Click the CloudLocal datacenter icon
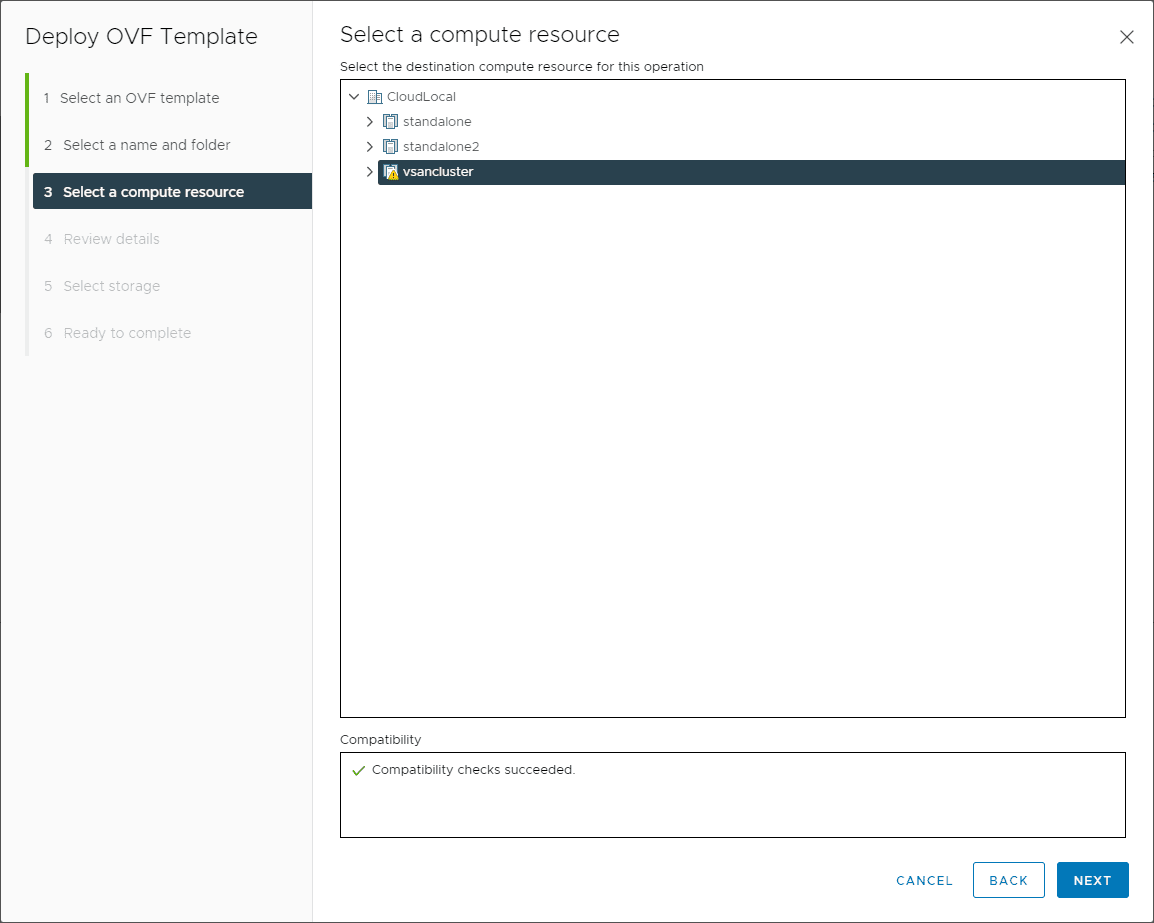This screenshot has height=923, width=1154. pyautogui.click(x=375, y=97)
